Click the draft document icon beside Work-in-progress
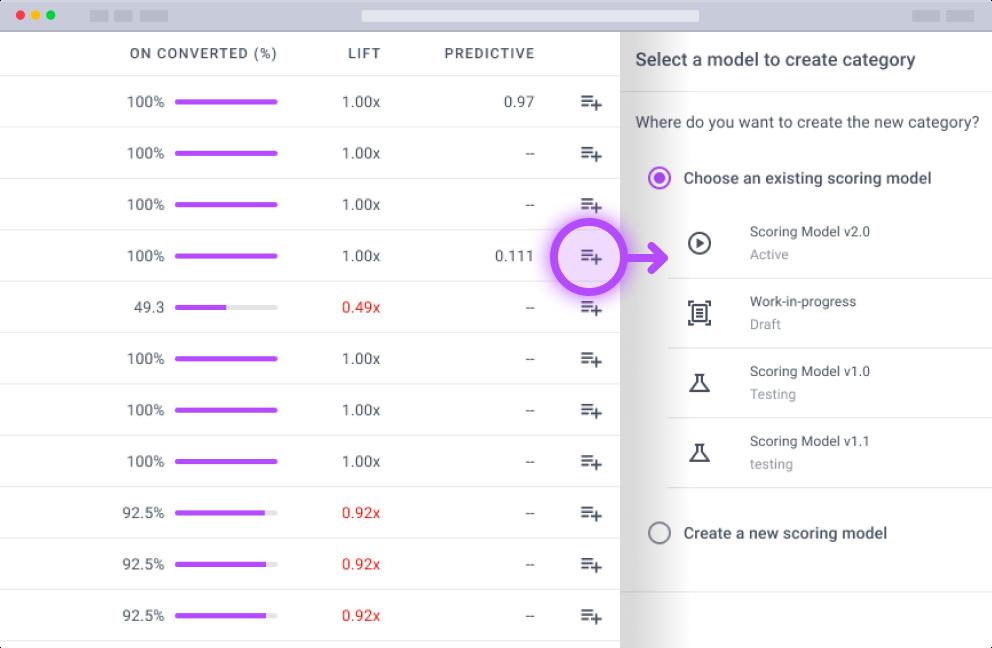The width and height of the screenshot is (992, 648). pos(700,313)
